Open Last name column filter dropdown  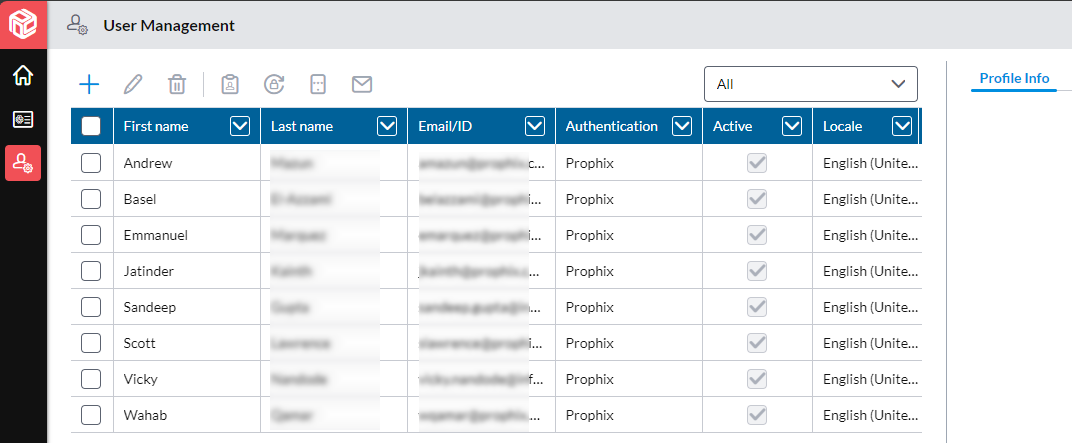coord(387,126)
